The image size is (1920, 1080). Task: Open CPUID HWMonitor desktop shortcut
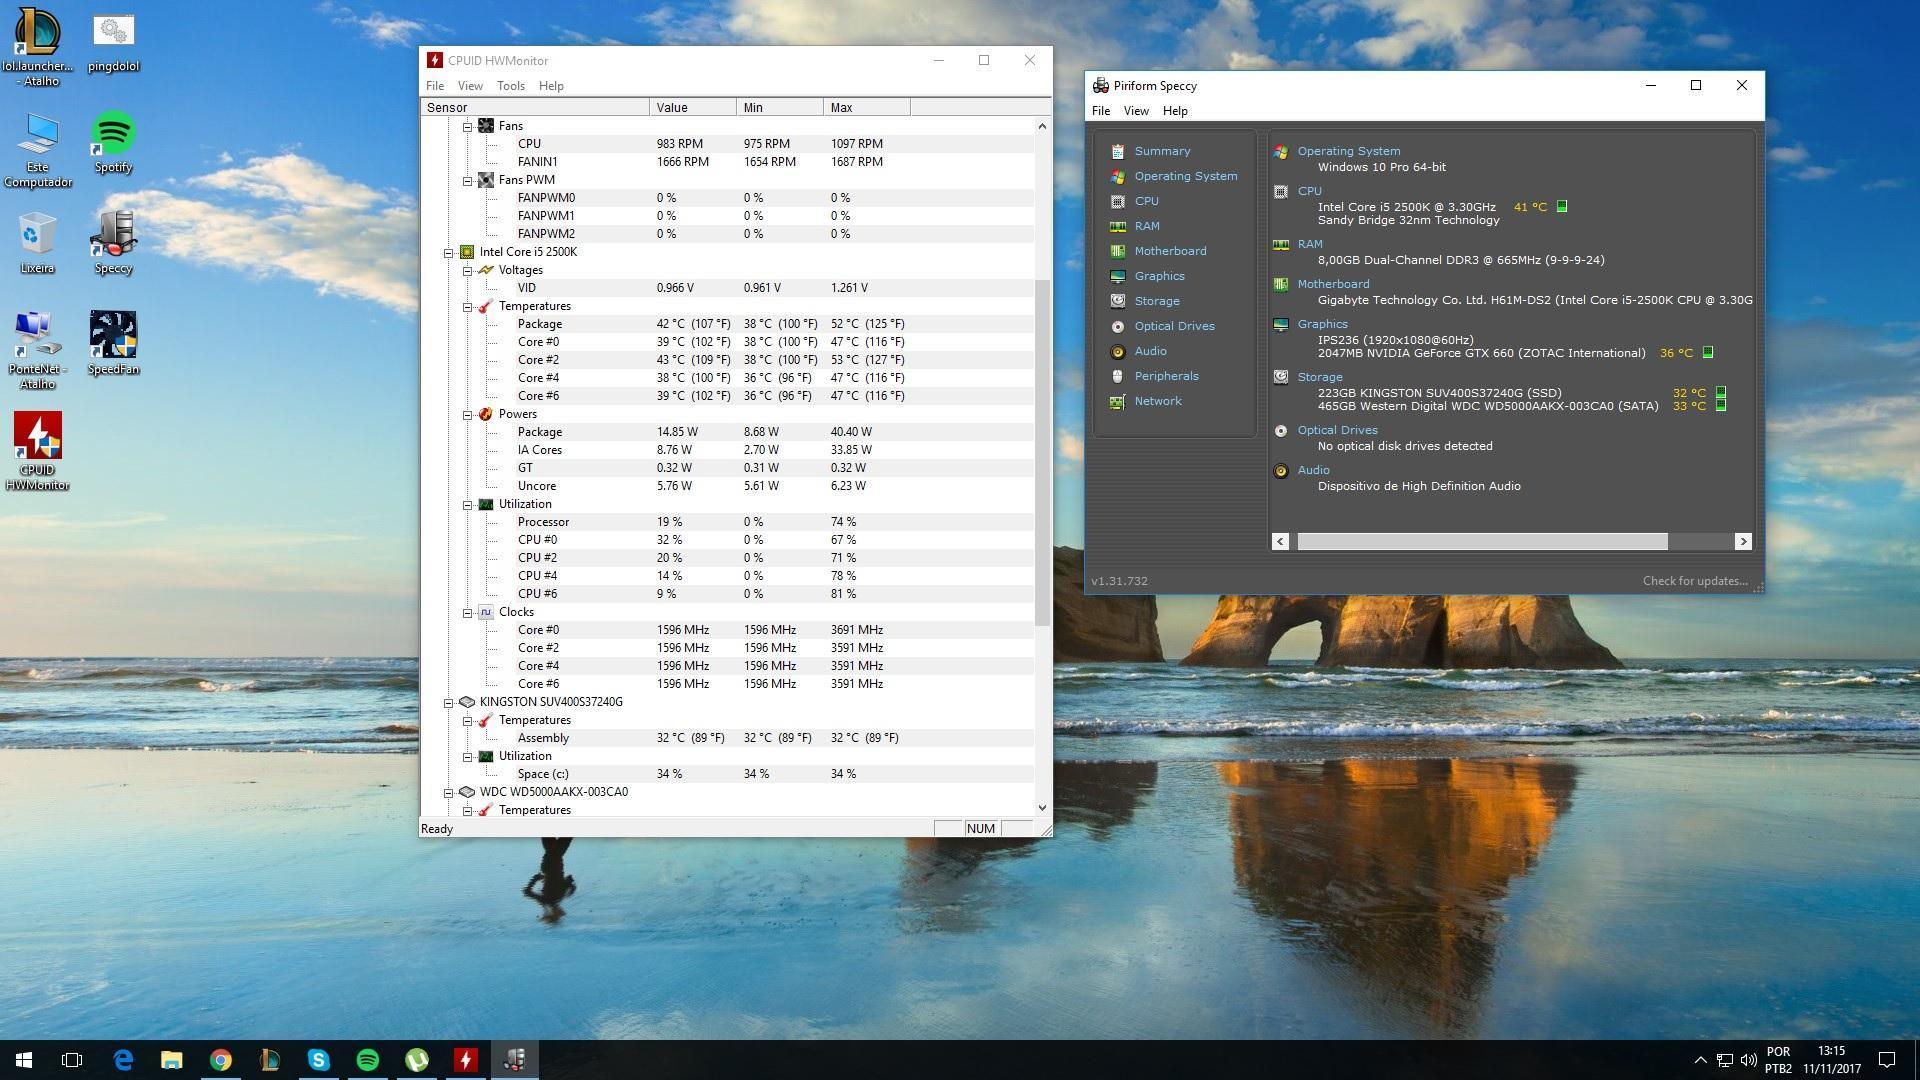pyautogui.click(x=38, y=451)
